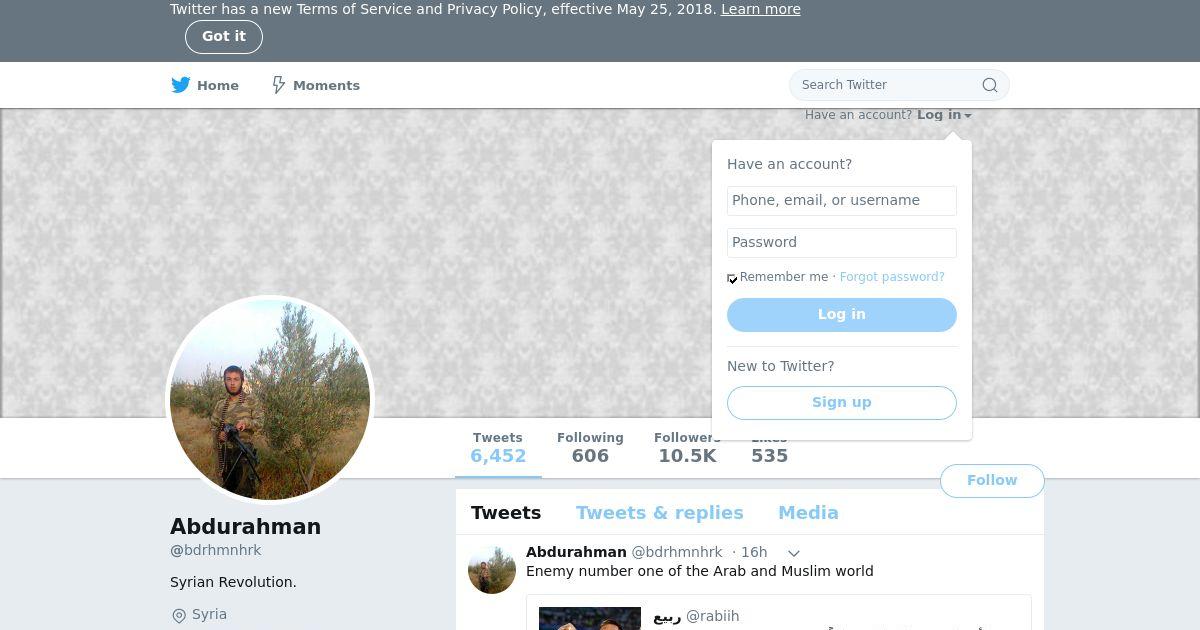
Task: Expand the Log in dropdown caret
Action: (x=968, y=116)
